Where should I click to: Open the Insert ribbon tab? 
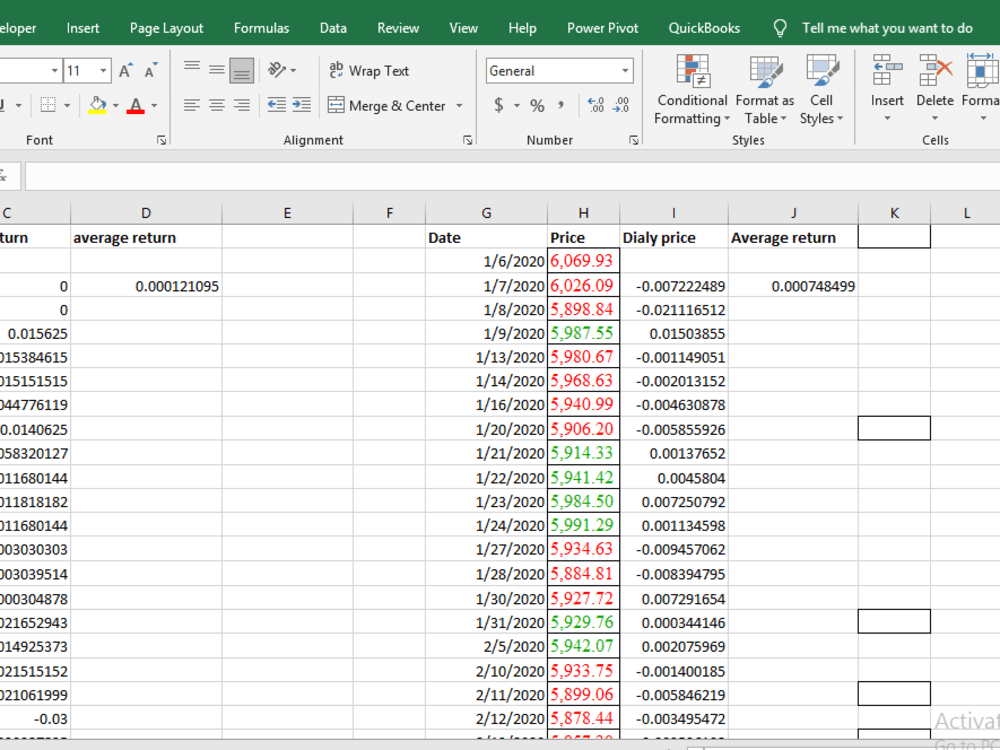[83, 28]
